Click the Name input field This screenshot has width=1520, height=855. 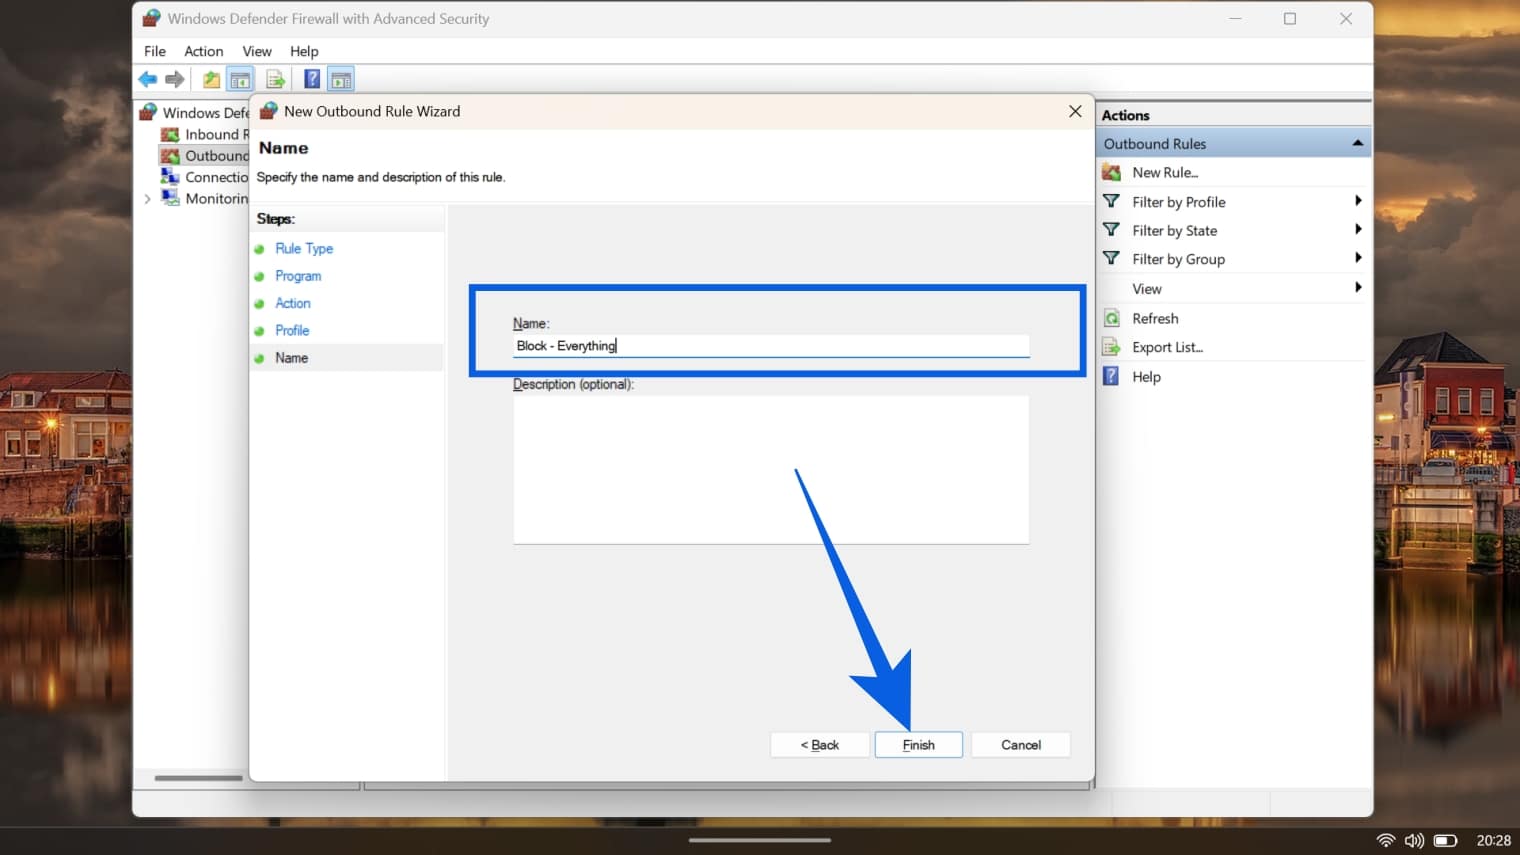pyautogui.click(x=771, y=346)
